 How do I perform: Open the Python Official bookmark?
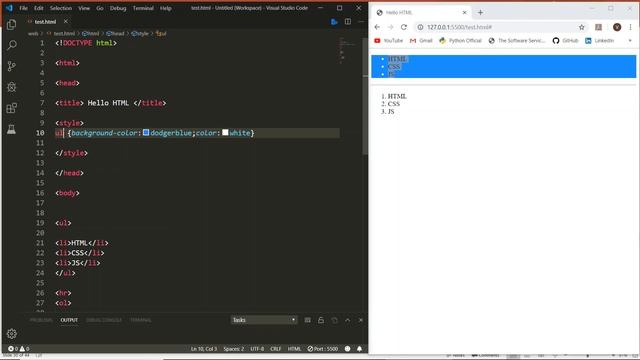coord(460,40)
